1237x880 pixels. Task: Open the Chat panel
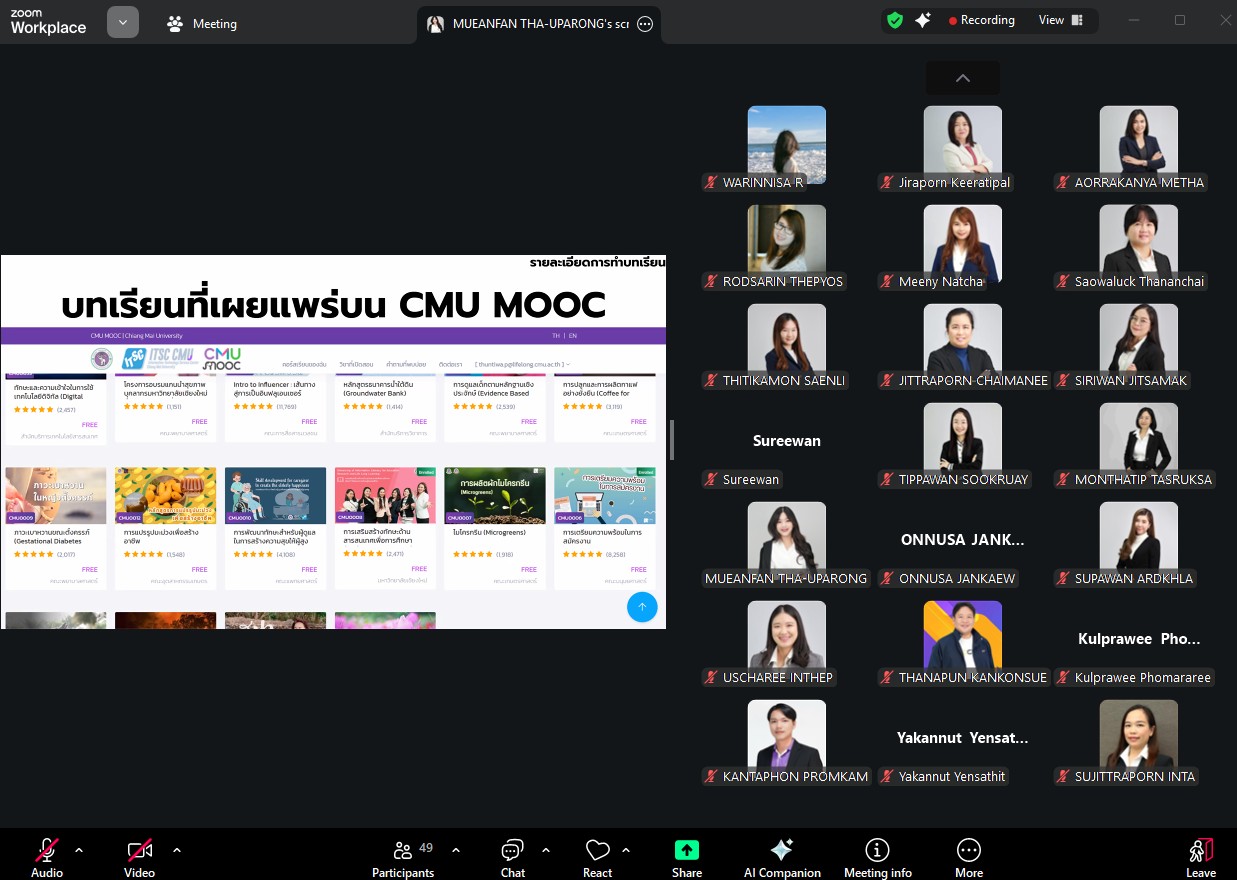pyautogui.click(x=512, y=856)
